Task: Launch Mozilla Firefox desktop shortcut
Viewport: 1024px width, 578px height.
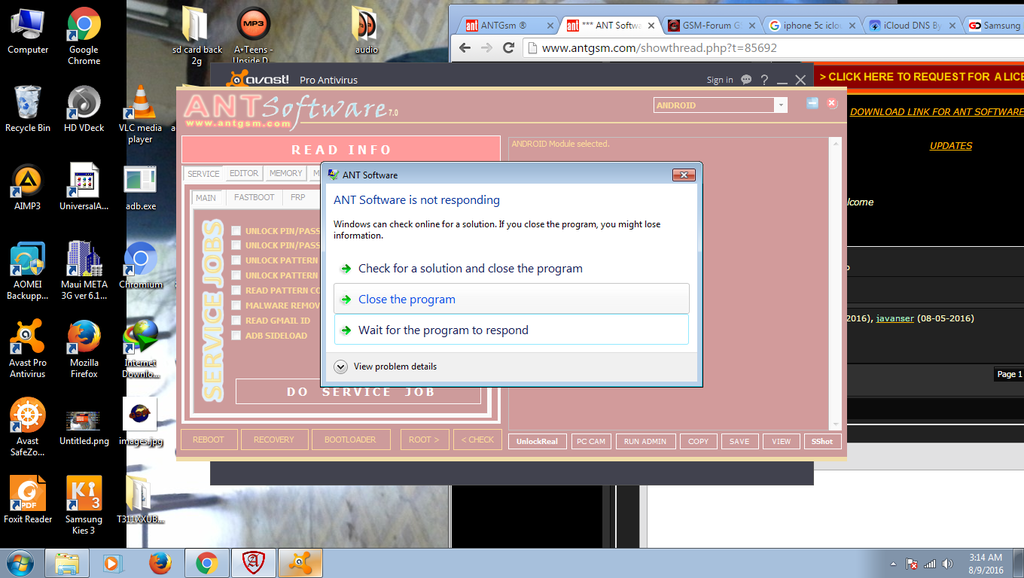Action: pos(84,349)
